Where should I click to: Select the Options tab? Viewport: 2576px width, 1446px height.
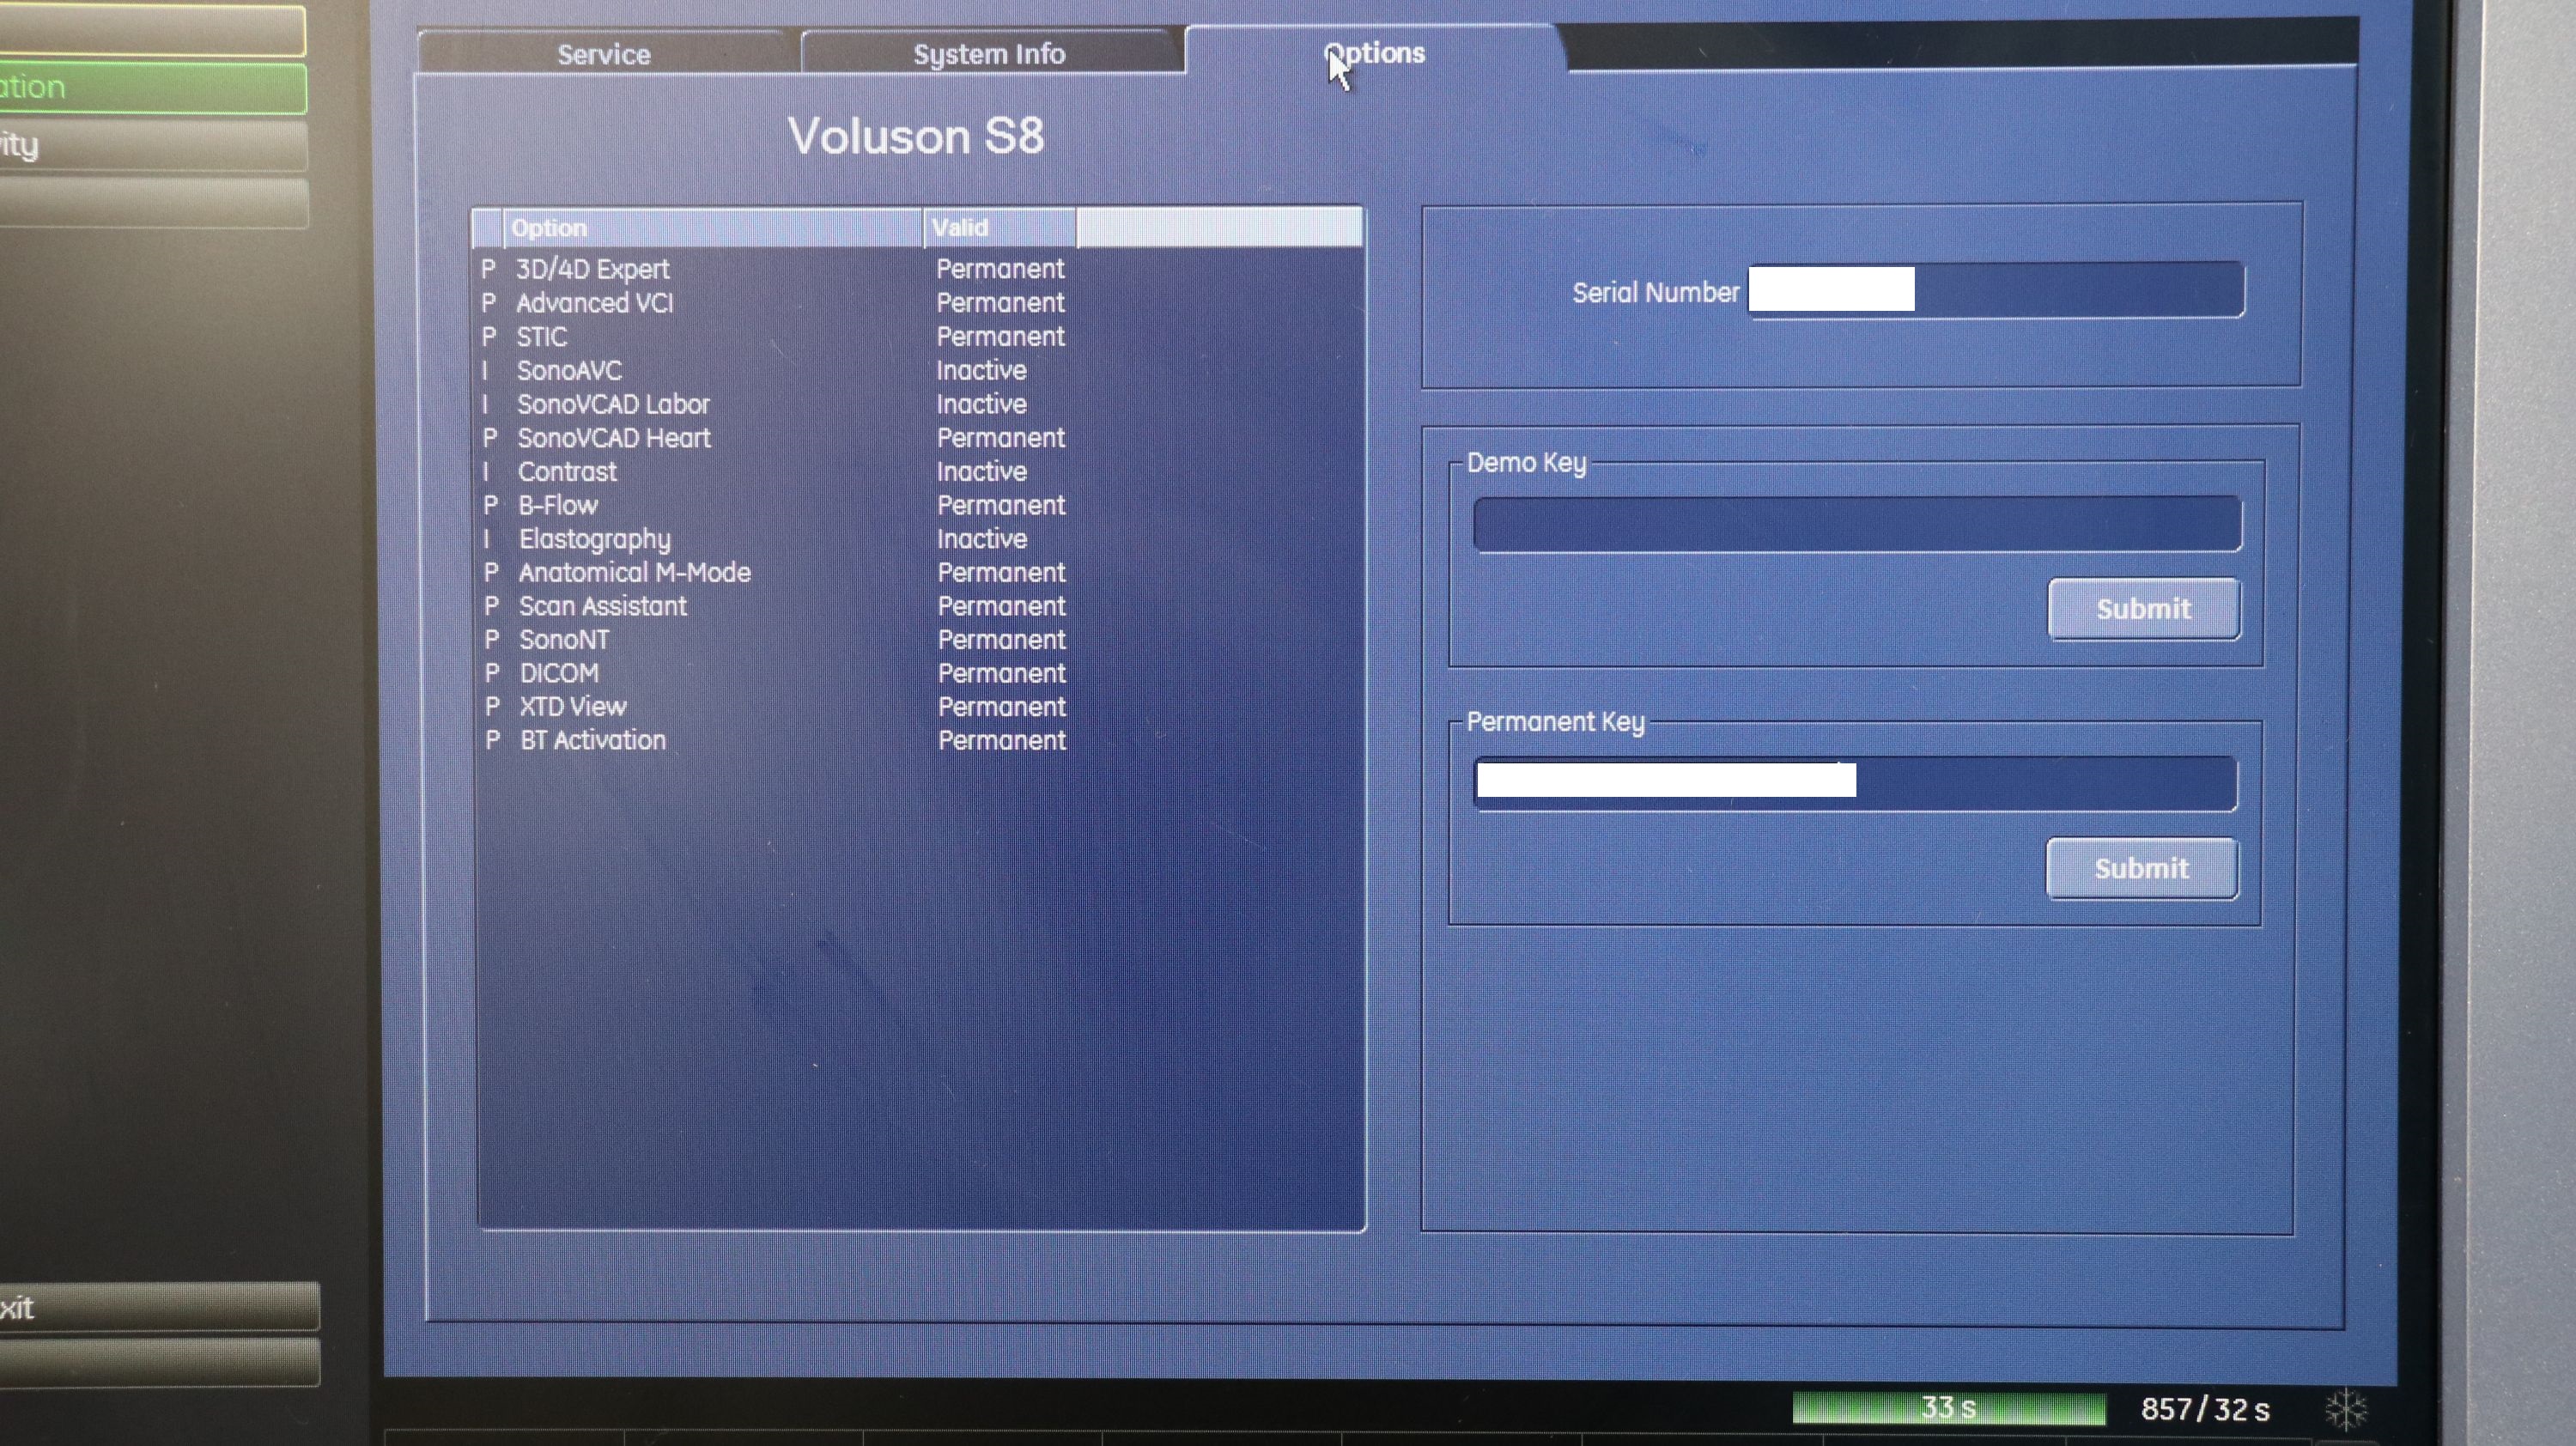pyautogui.click(x=1374, y=52)
